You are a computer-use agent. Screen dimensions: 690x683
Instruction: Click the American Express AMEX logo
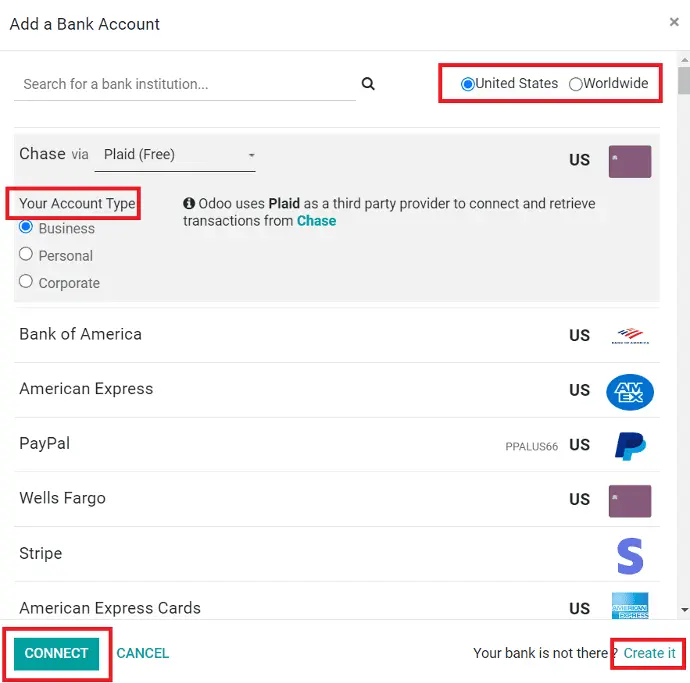point(630,392)
